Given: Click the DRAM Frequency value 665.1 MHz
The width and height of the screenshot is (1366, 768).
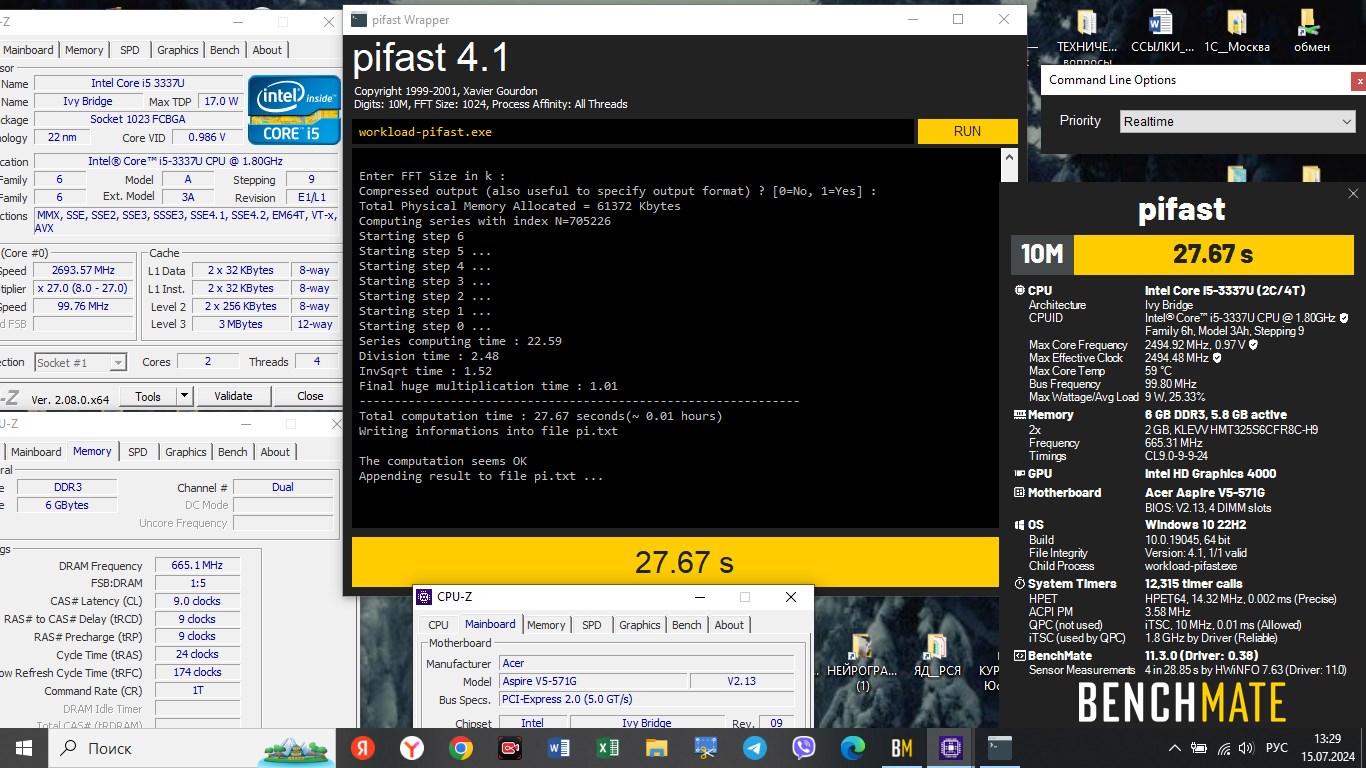Looking at the screenshot, I should 197,565.
